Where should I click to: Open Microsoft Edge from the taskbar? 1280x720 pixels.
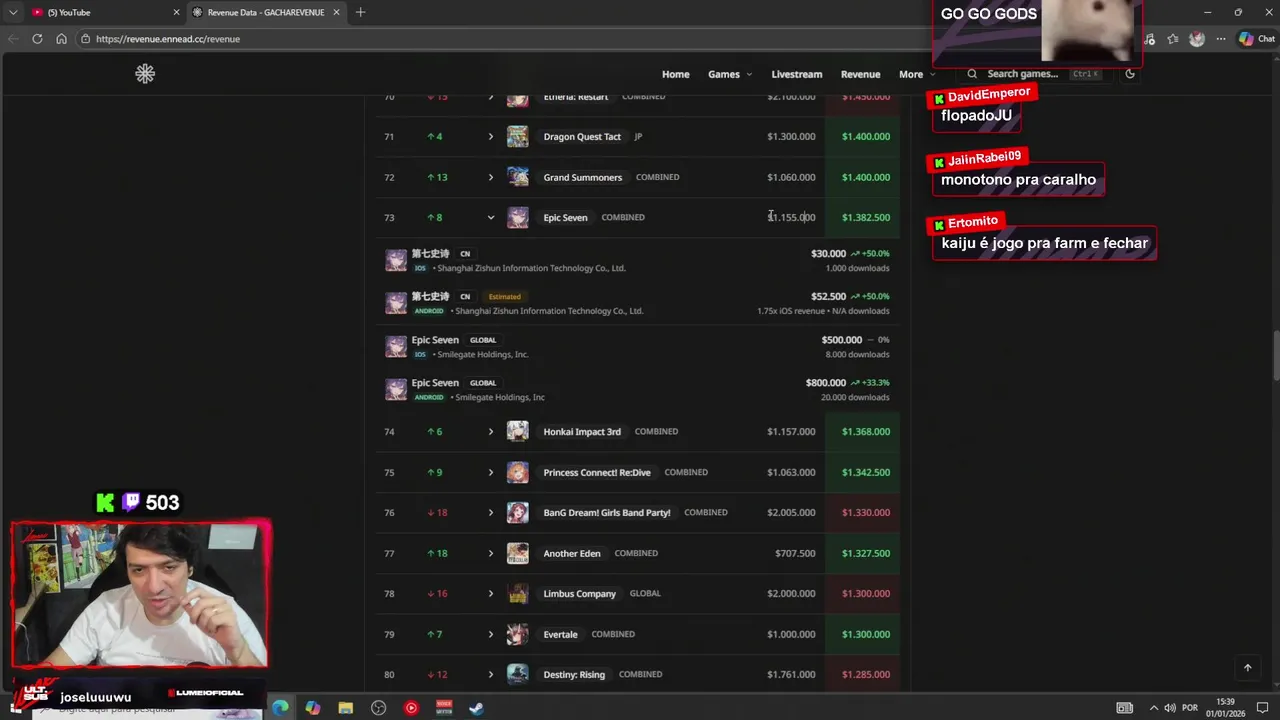pos(280,708)
